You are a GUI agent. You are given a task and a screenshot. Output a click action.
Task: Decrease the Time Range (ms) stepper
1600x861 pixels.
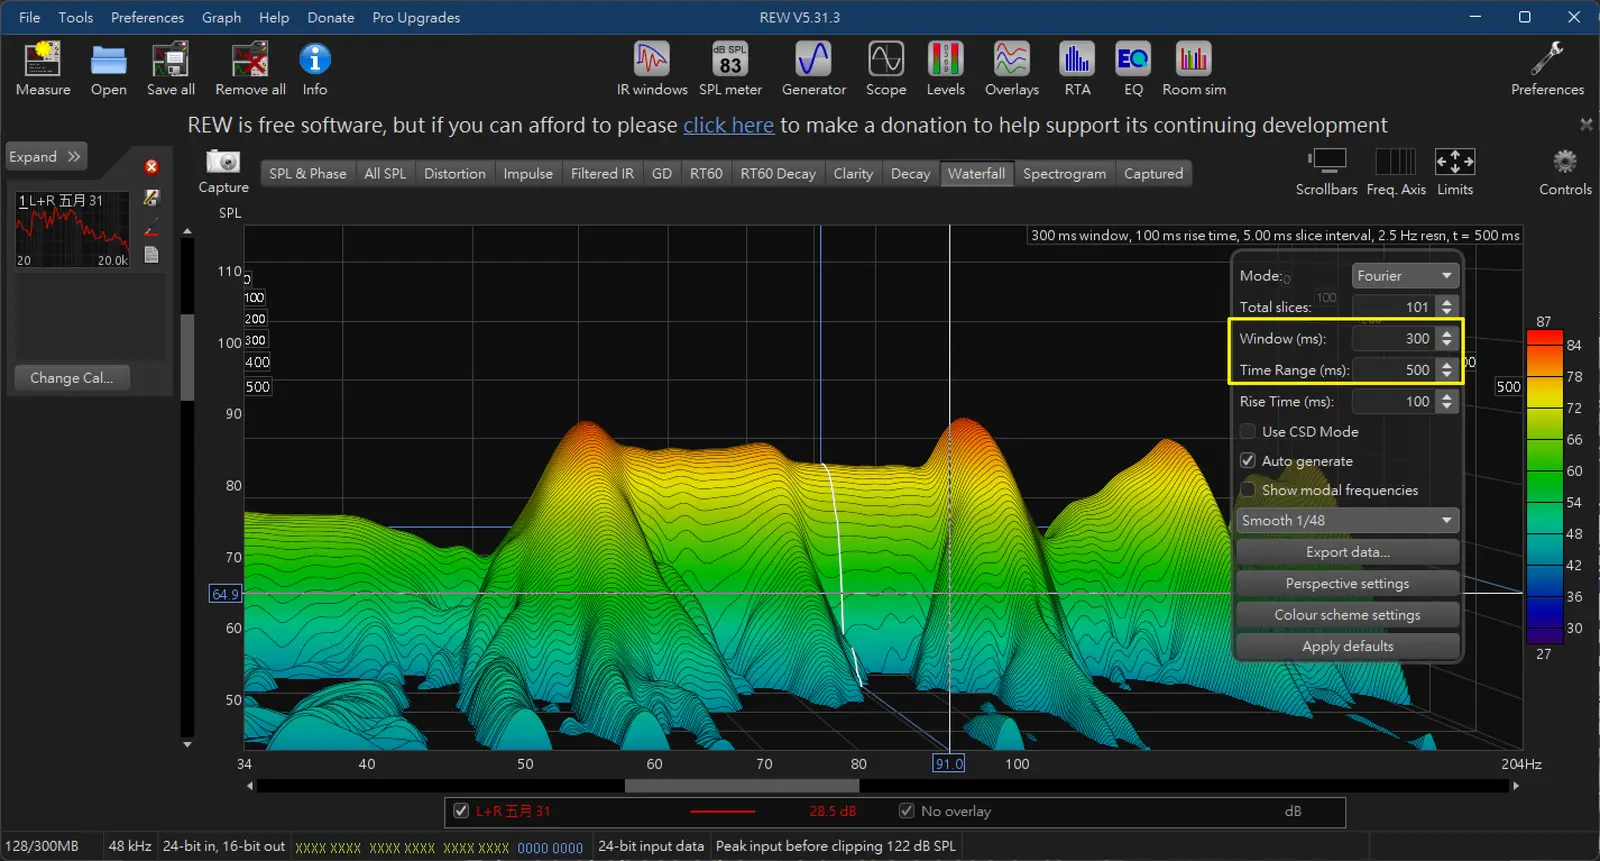[x=1447, y=376]
